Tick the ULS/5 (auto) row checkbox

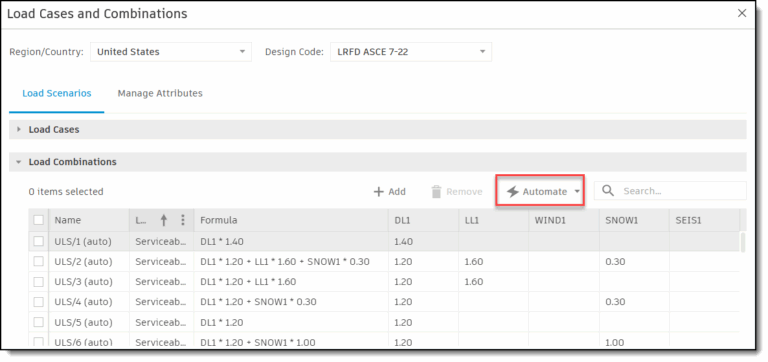[x=39, y=322]
